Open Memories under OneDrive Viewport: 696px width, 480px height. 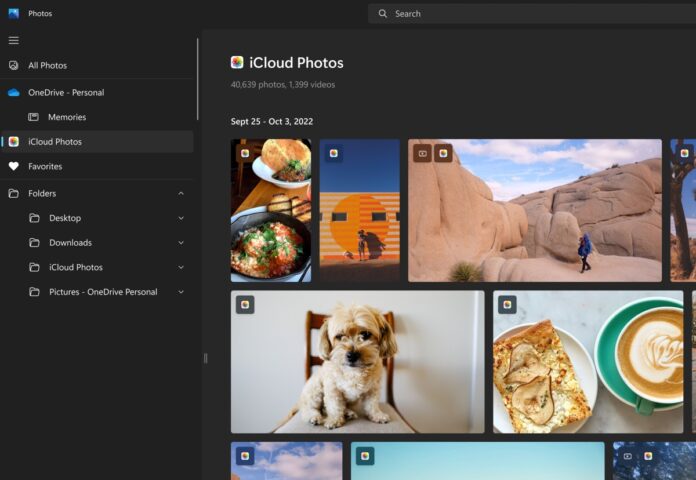pos(97,117)
